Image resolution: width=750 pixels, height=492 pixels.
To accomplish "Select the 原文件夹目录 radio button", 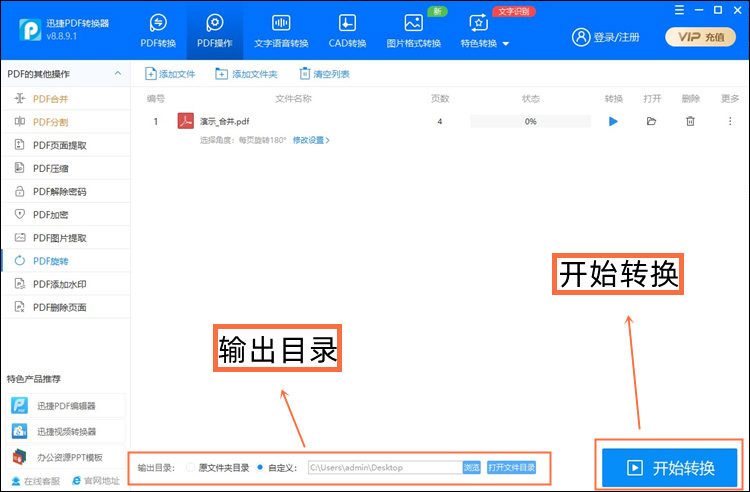I will click(x=190, y=467).
